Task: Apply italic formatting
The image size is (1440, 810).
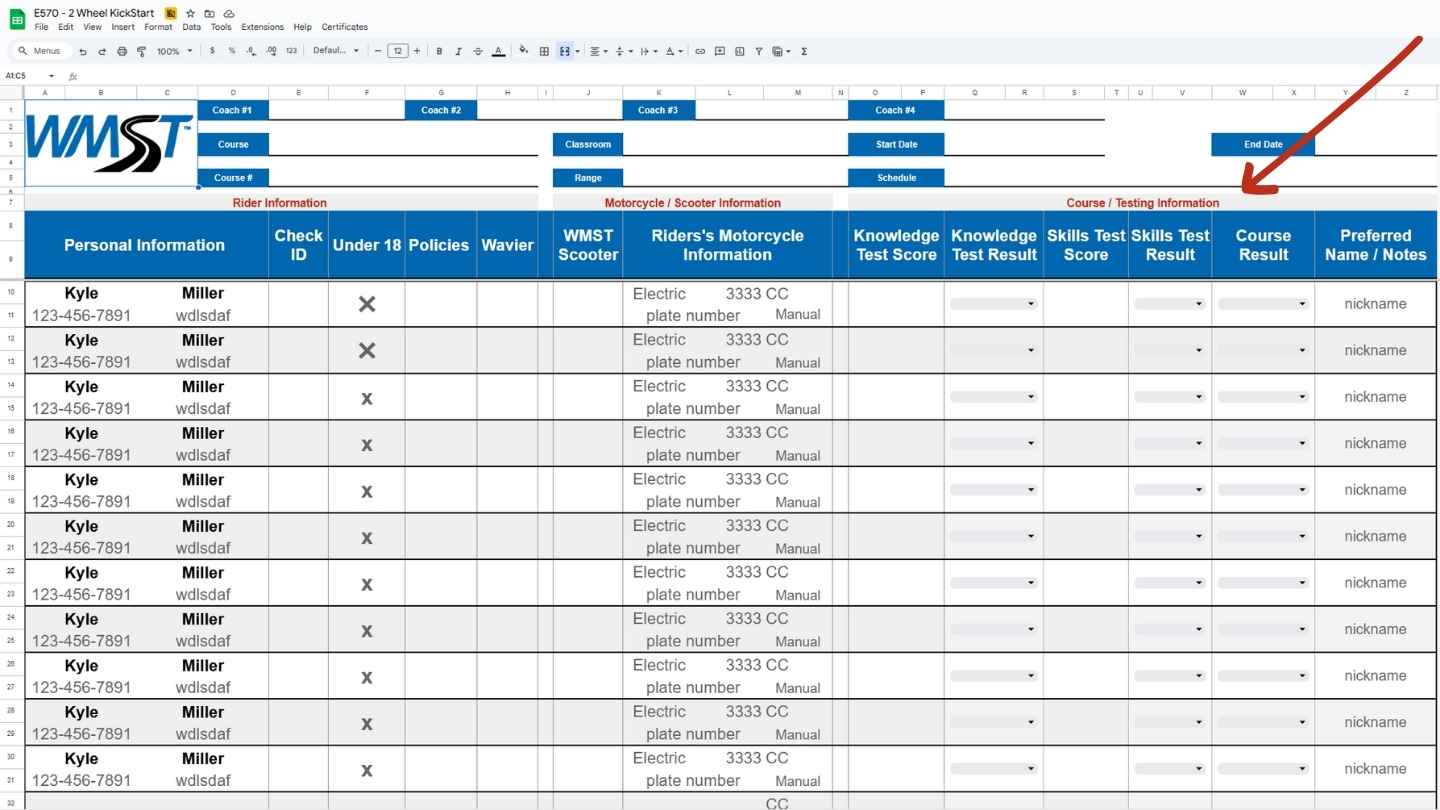Action: pyautogui.click(x=458, y=51)
